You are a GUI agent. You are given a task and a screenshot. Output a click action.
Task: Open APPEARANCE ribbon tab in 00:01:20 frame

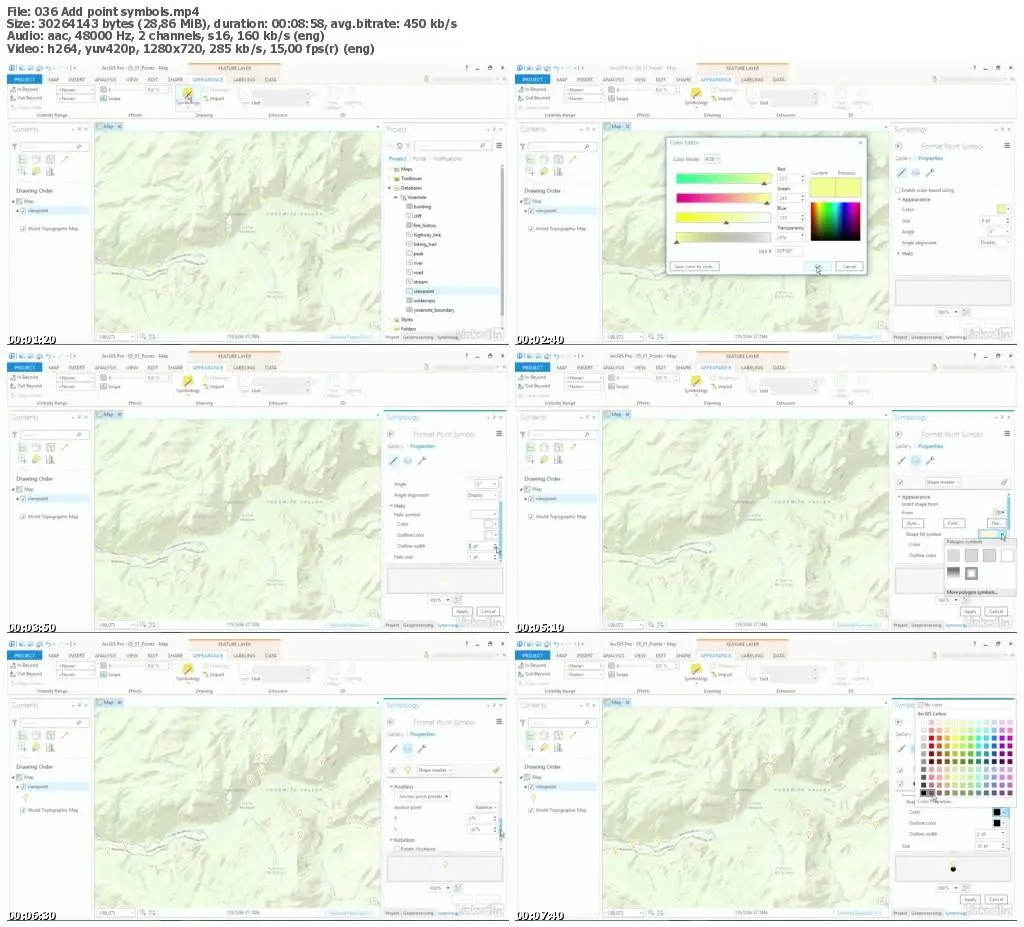pyautogui.click(x=208, y=80)
